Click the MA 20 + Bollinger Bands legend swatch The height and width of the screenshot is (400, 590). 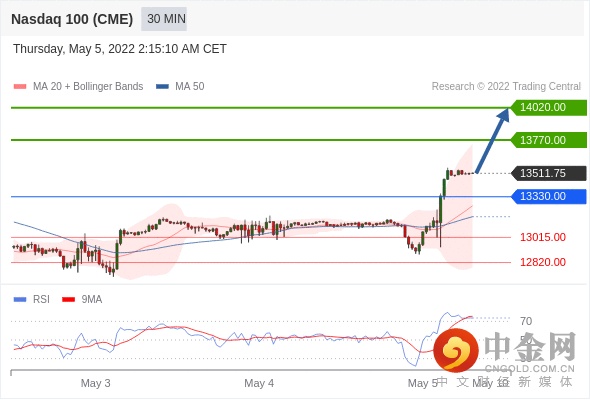tap(20, 87)
